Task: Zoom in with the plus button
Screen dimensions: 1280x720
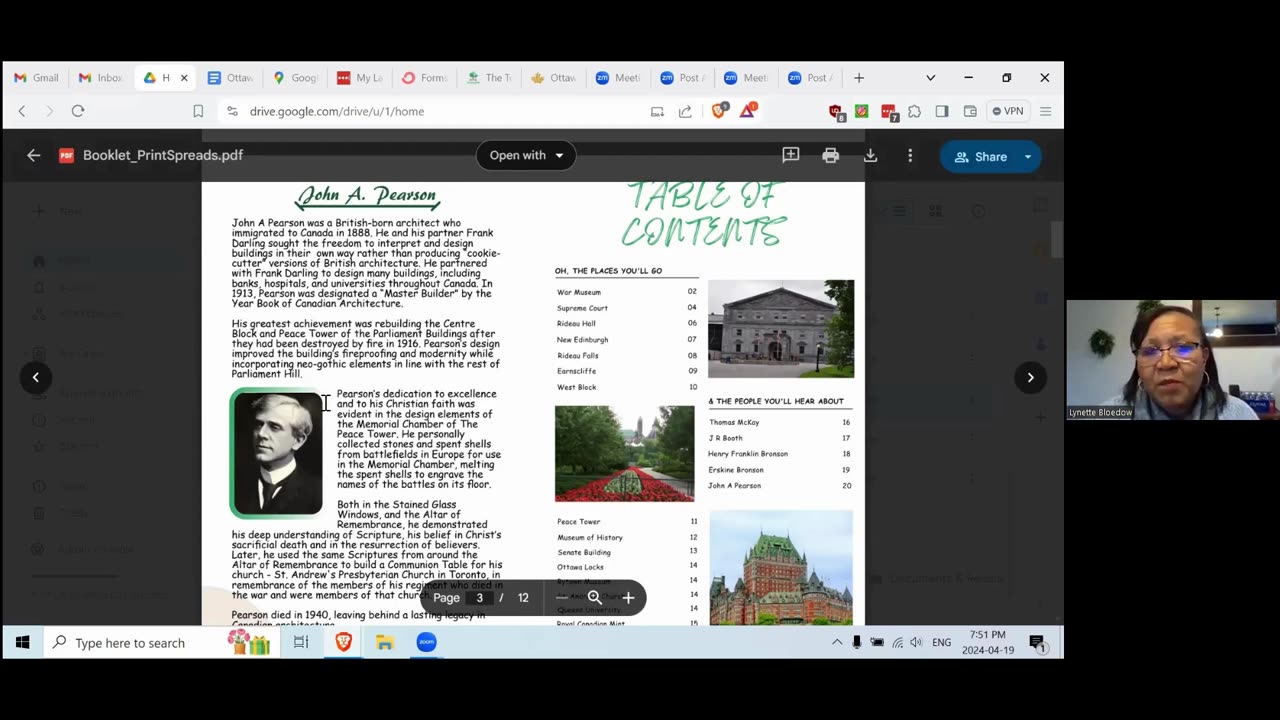Action: [x=628, y=598]
